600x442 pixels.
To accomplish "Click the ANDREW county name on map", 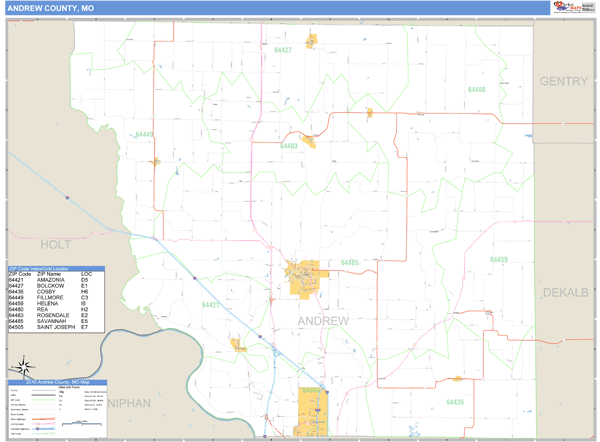I will (x=324, y=320).
